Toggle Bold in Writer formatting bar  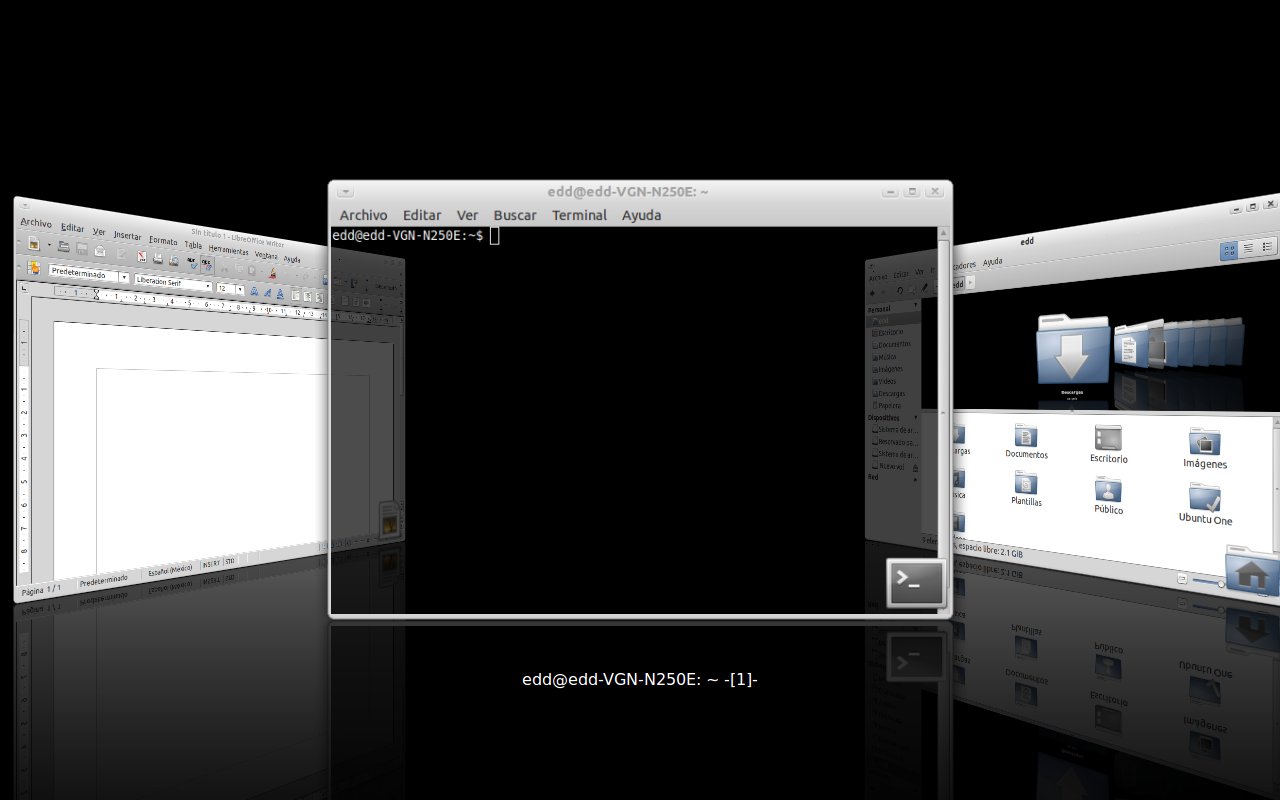point(254,291)
